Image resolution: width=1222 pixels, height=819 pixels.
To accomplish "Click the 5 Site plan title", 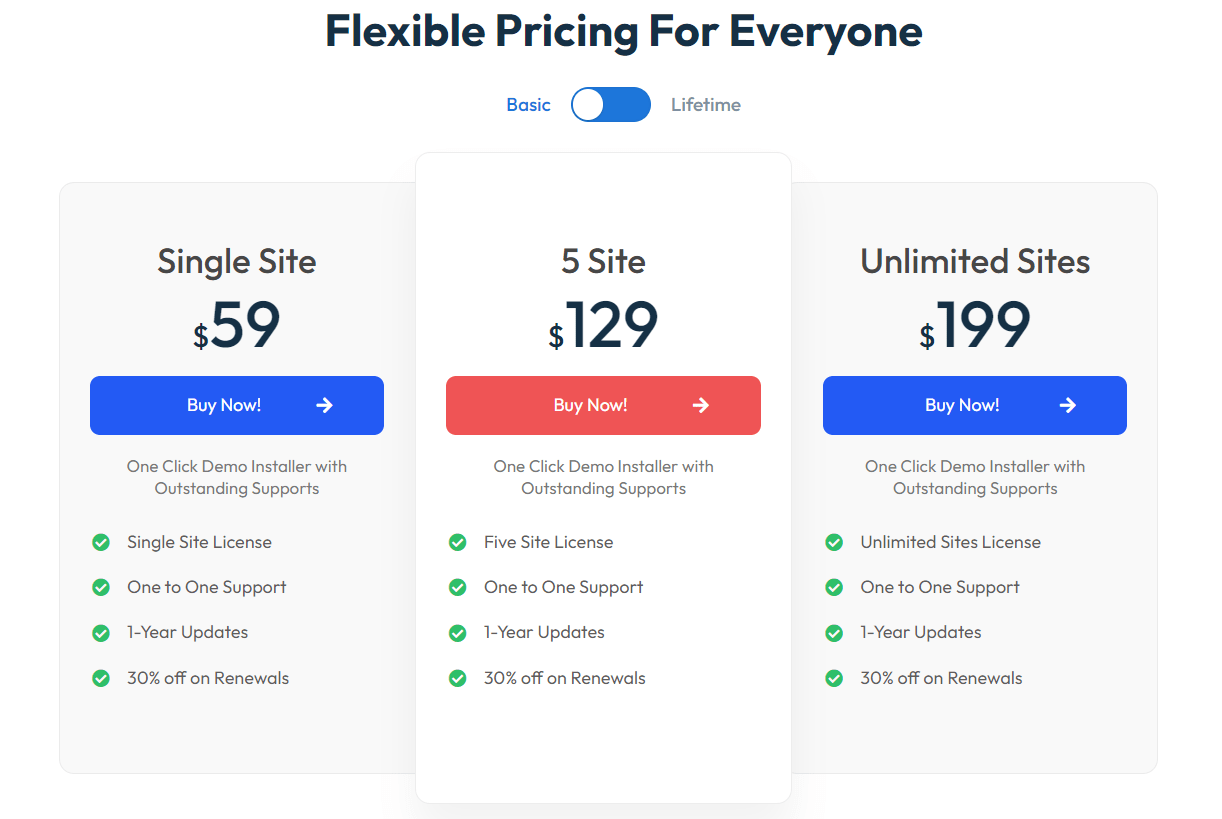I will (x=603, y=261).
